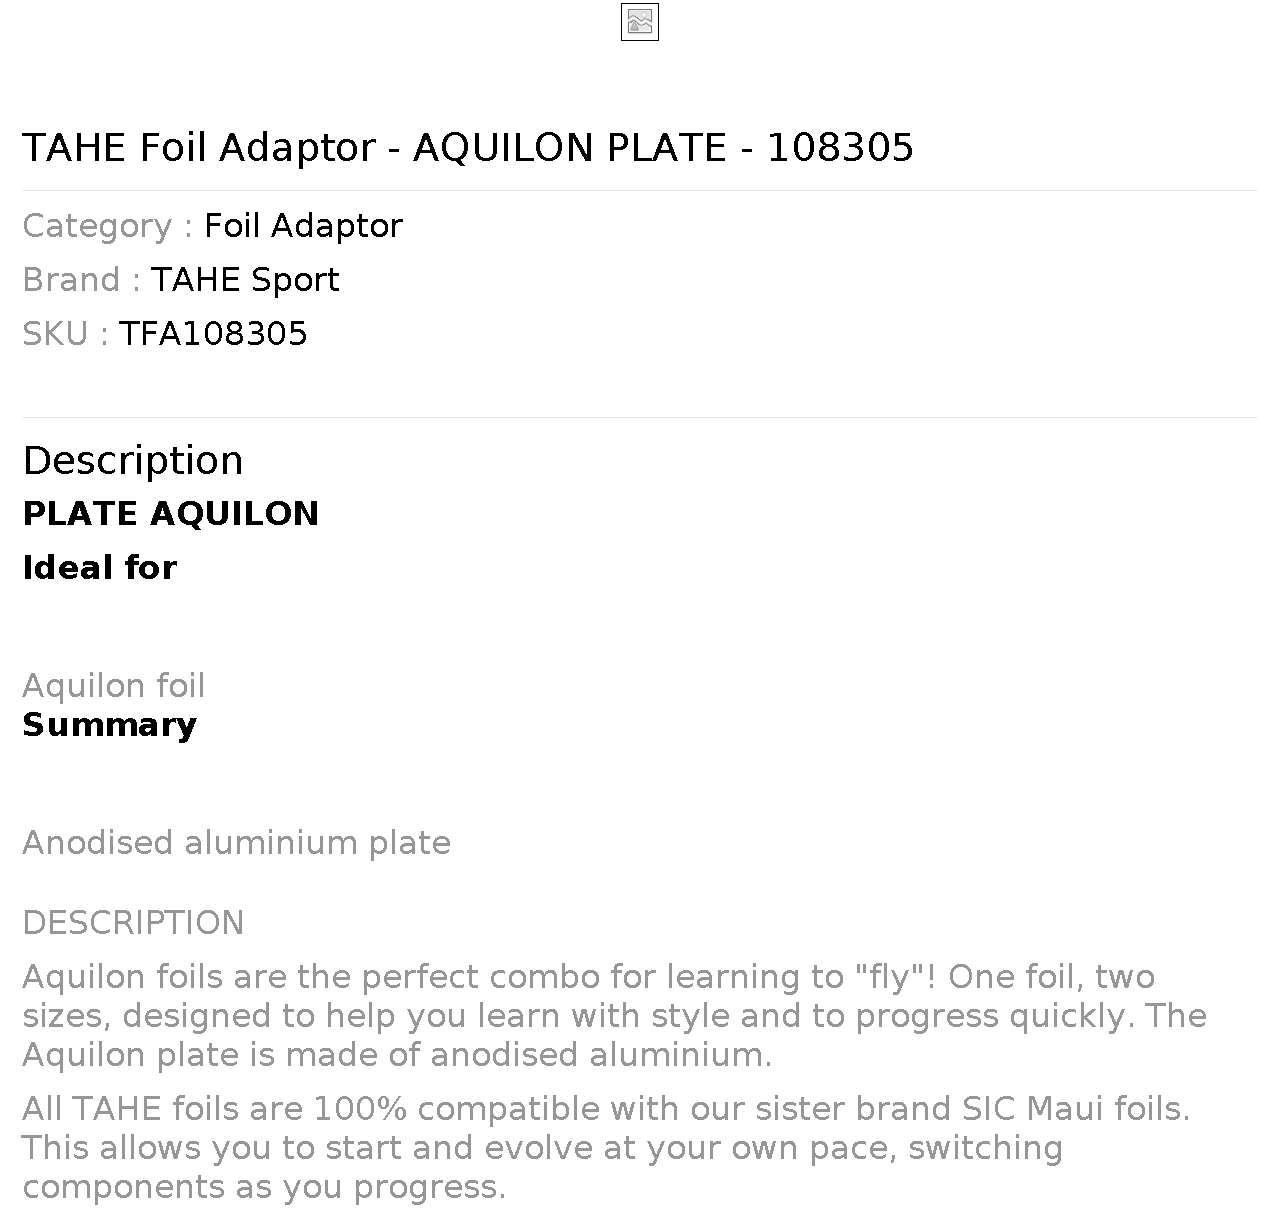
Task: Click the Ideal for bold heading
Action: [100, 568]
